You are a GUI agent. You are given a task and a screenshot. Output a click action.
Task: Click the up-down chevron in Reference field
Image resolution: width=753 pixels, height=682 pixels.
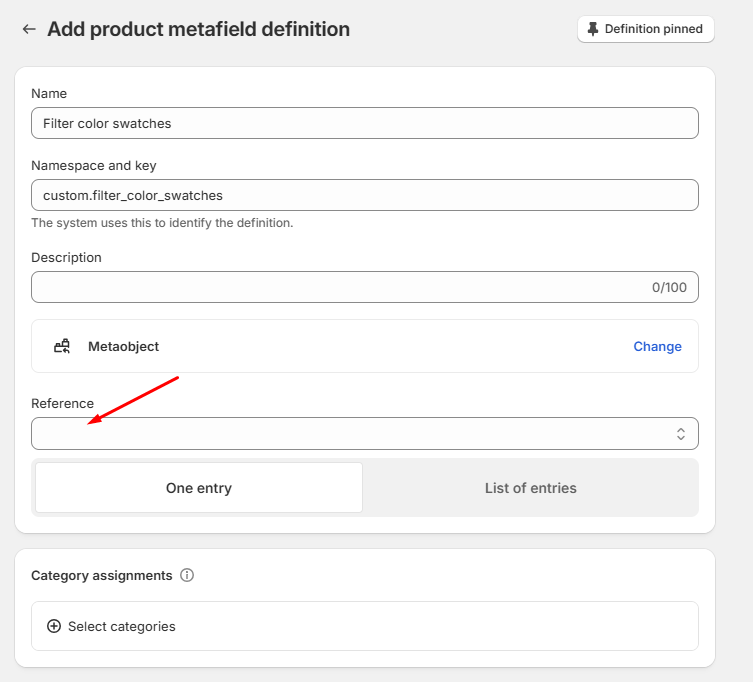pos(680,434)
